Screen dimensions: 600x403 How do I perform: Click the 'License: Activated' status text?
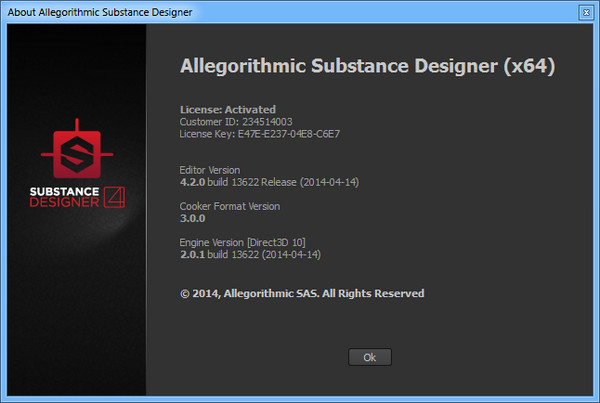pos(227,109)
